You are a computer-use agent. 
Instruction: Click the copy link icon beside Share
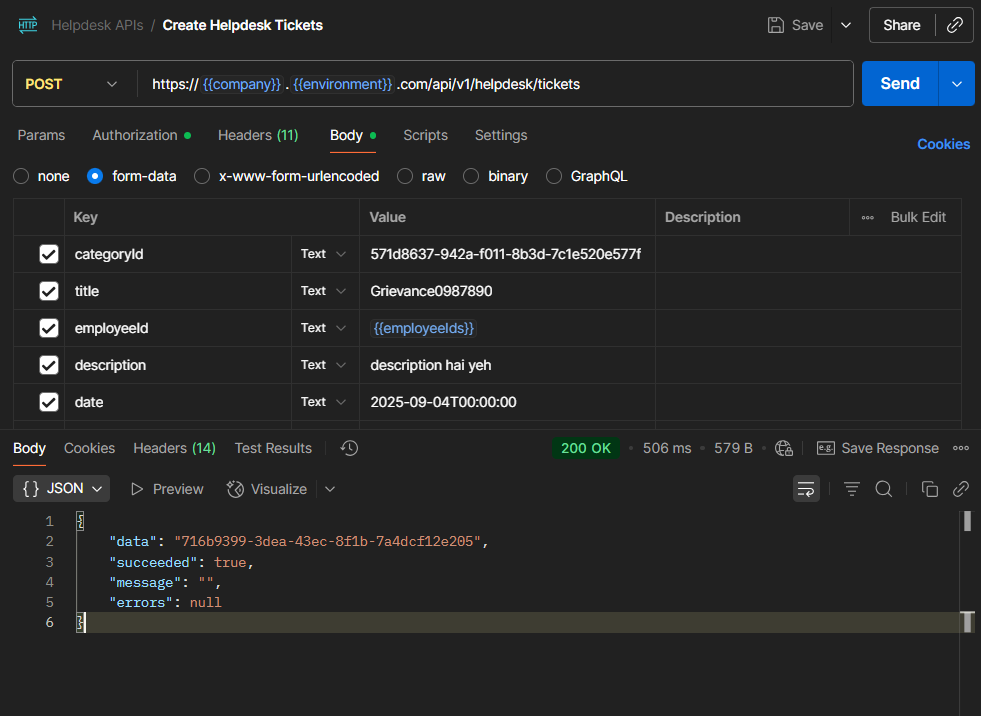tap(954, 25)
